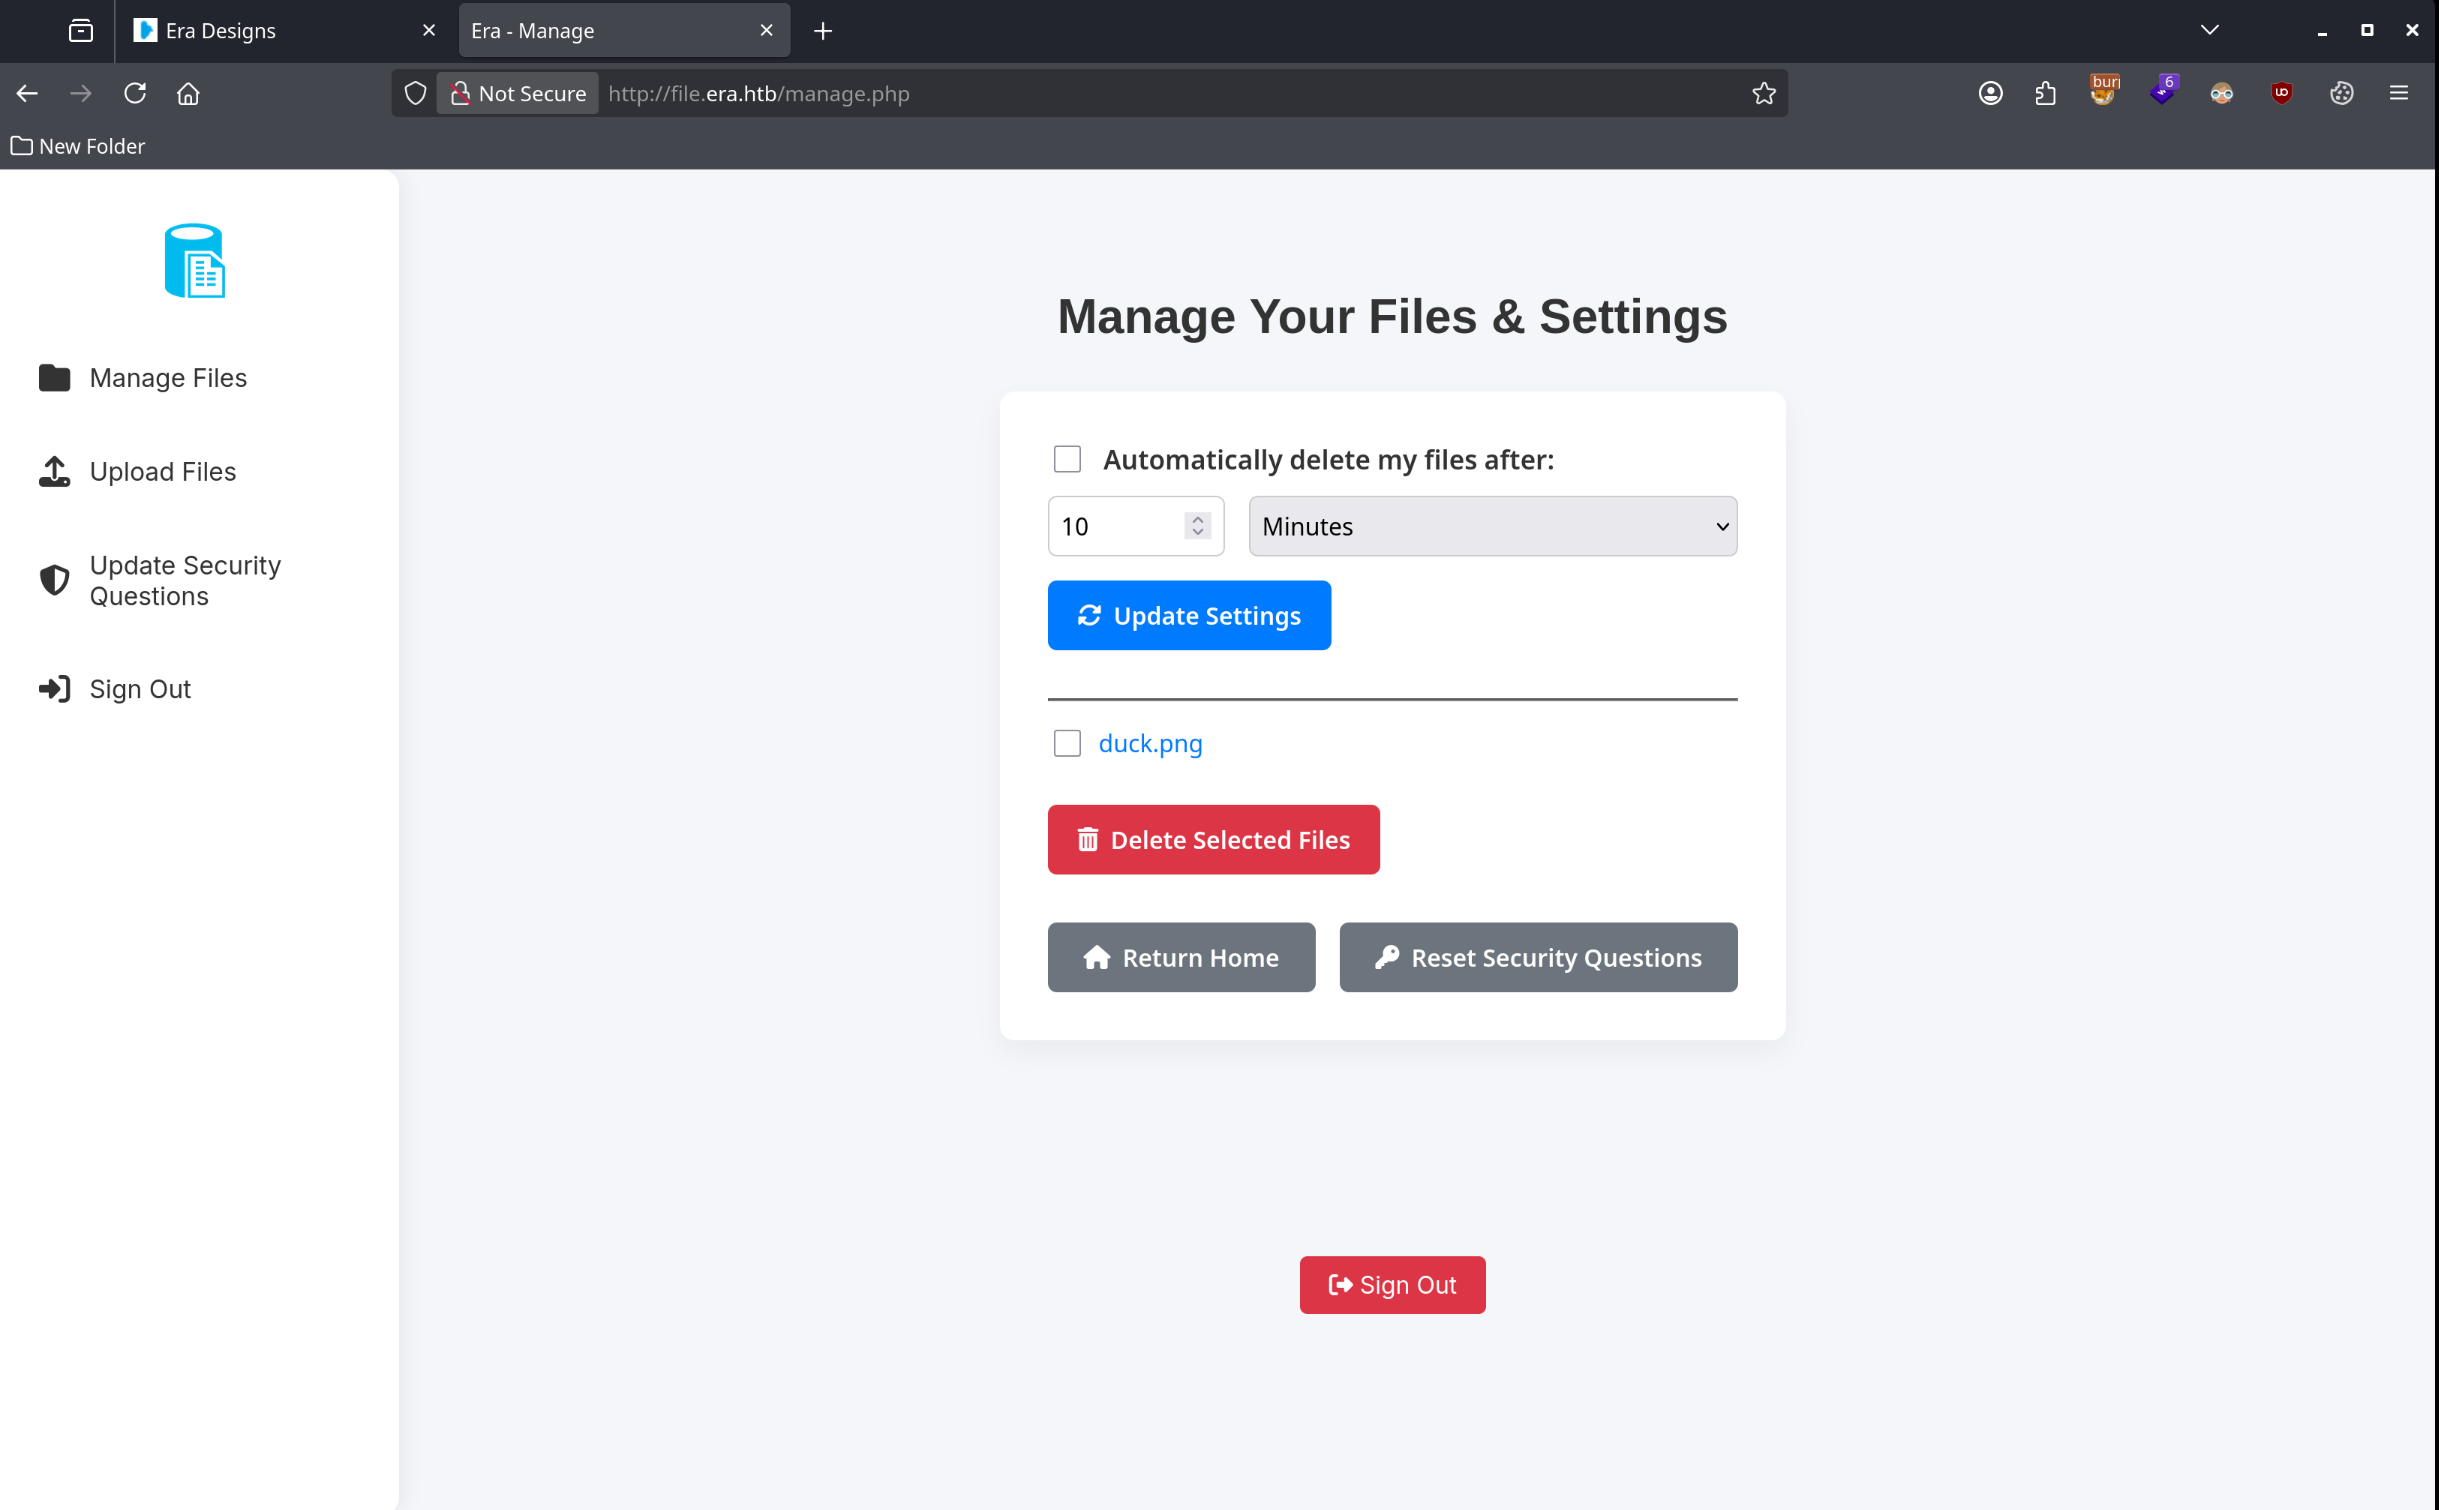Bookmark this page with the star icon

(x=1764, y=93)
